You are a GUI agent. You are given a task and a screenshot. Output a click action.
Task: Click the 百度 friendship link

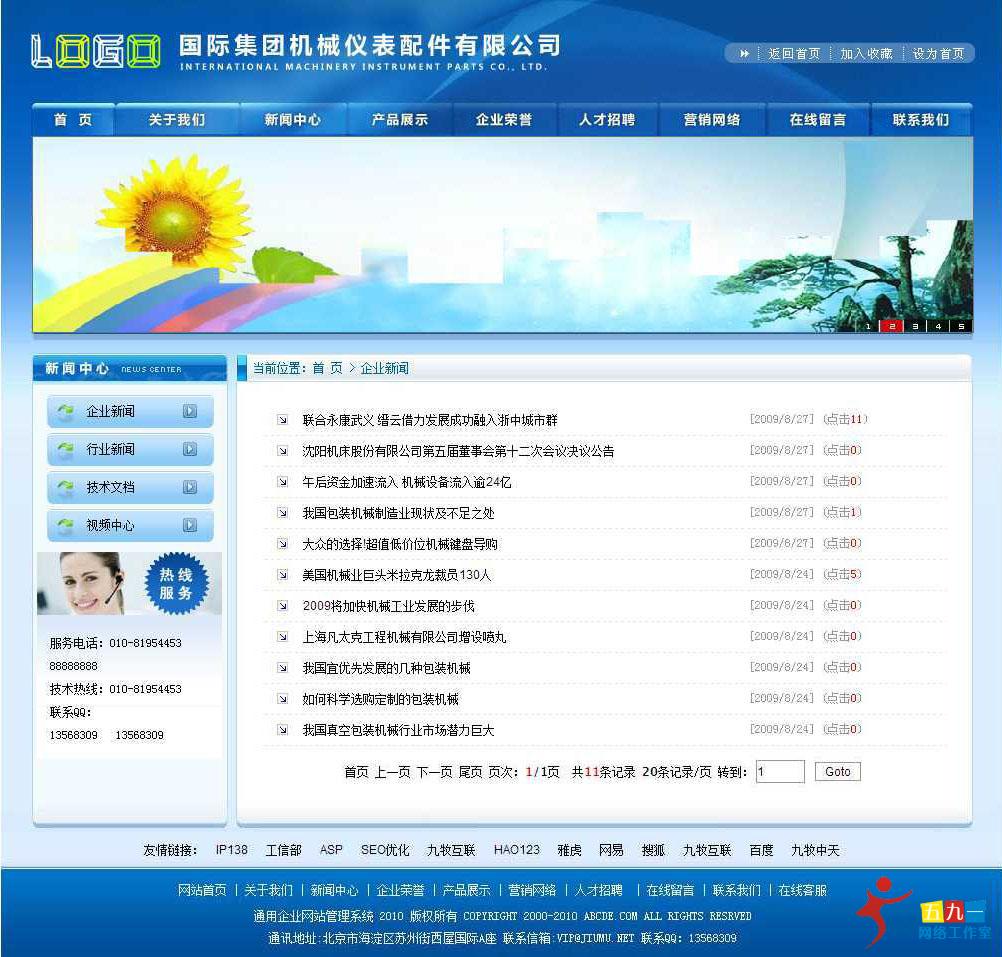point(760,849)
